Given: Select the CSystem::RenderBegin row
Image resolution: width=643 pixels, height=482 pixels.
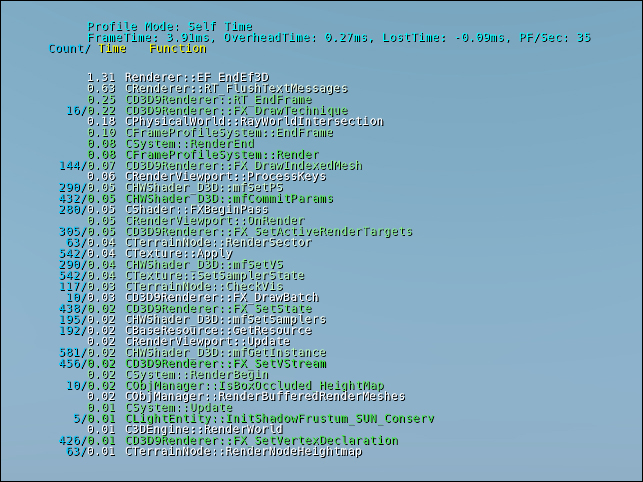Looking at the screenshot, I should 178,375.
